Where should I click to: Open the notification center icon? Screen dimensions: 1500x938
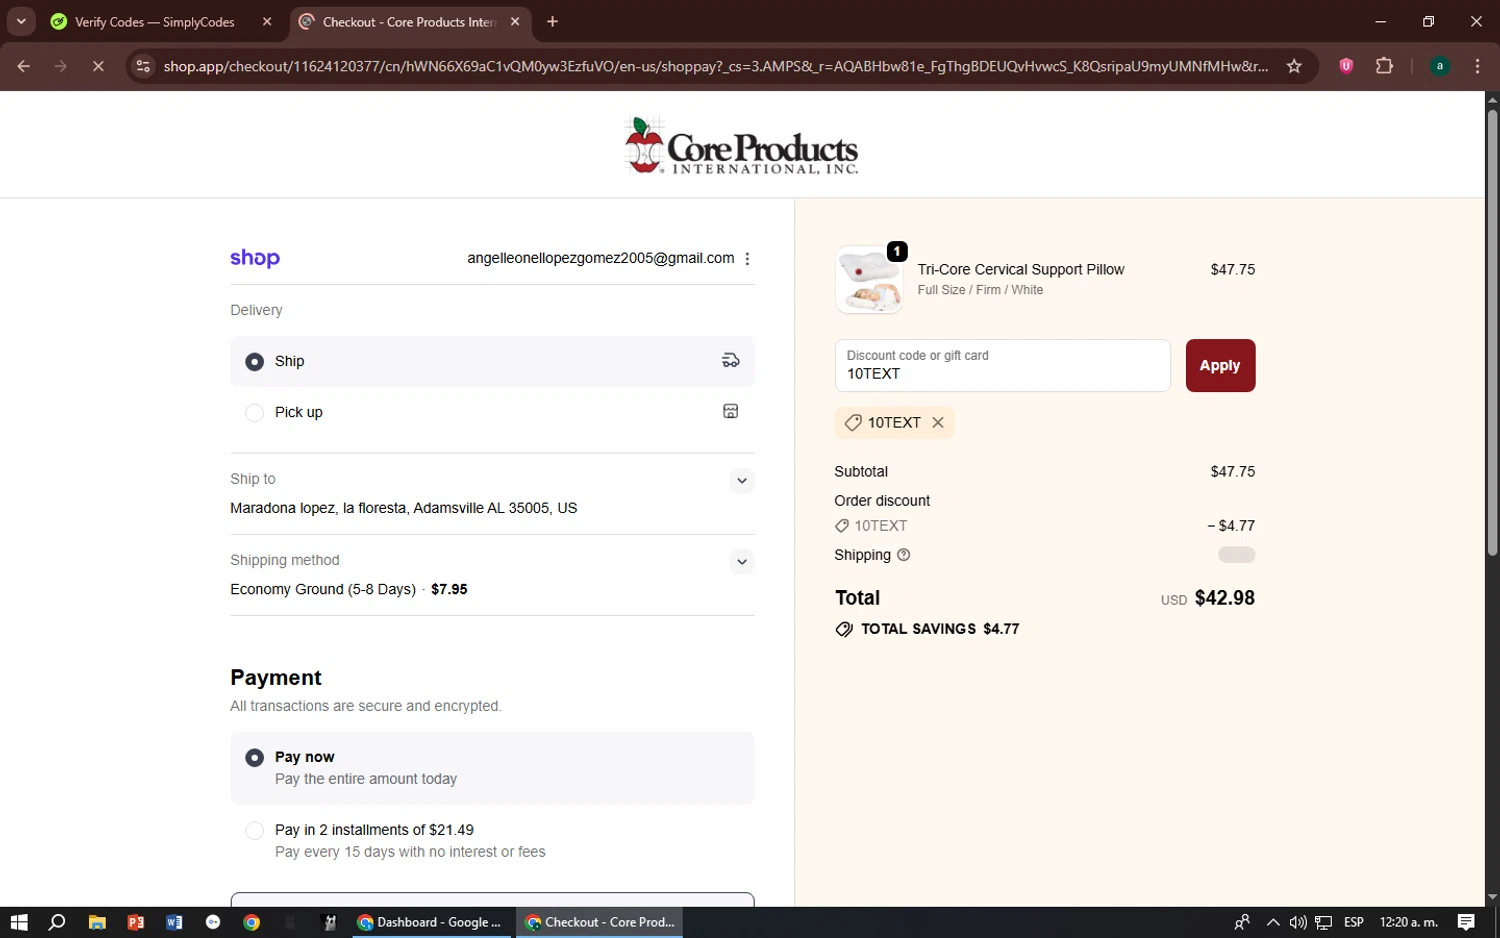(x=1466, y=922)
